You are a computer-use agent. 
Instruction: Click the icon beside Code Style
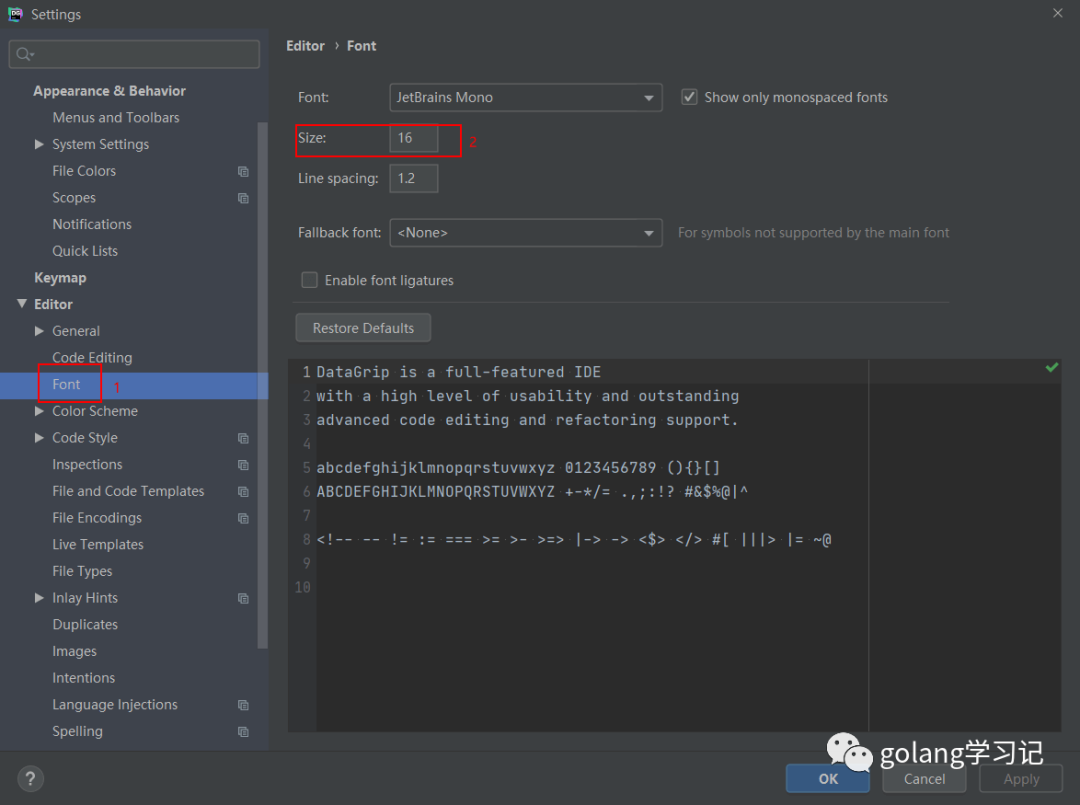[x=243, y=438]
